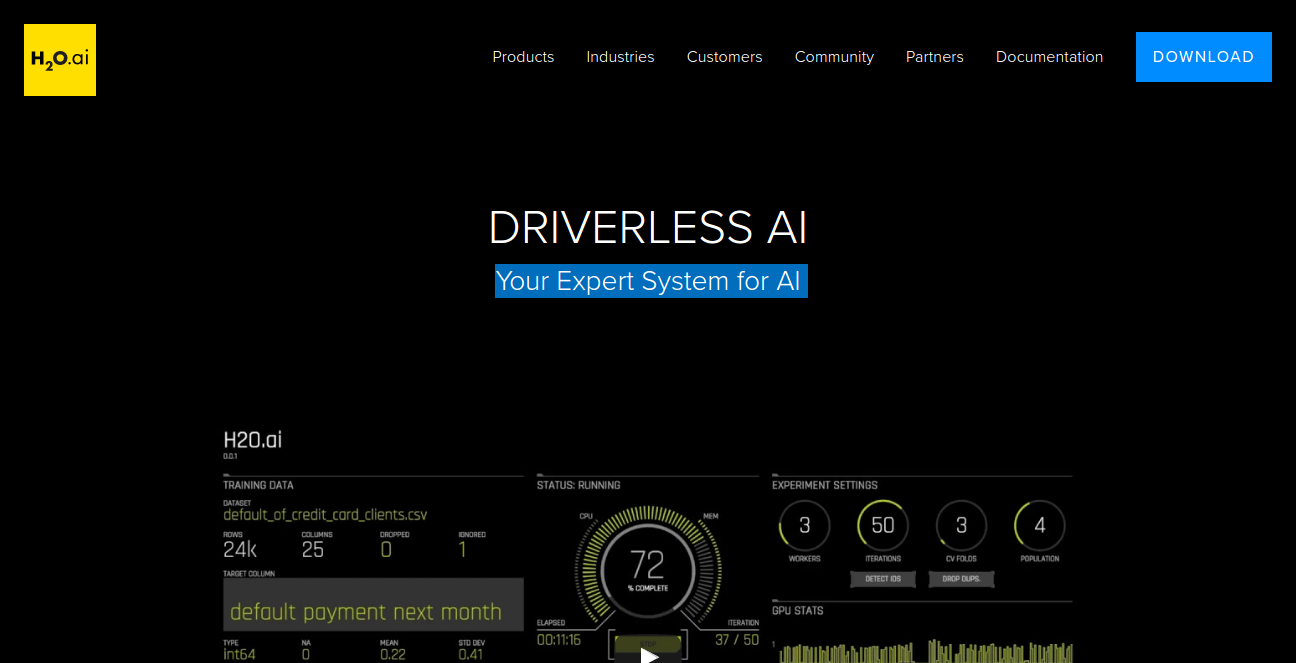
Task: Click the GPU STATS heading
Action: pos(798,610)
